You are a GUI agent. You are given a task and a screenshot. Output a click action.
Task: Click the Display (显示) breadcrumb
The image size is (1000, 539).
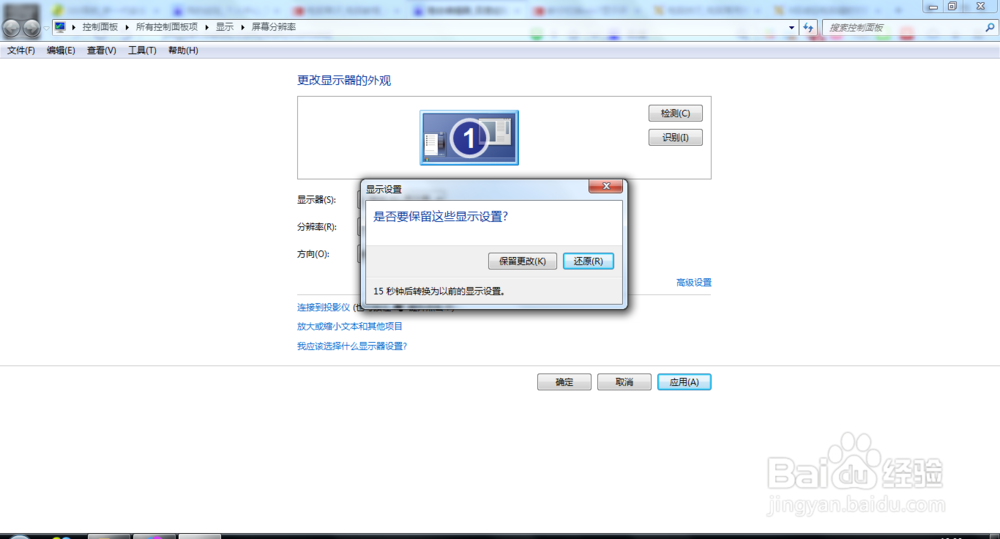click(224, 27)
